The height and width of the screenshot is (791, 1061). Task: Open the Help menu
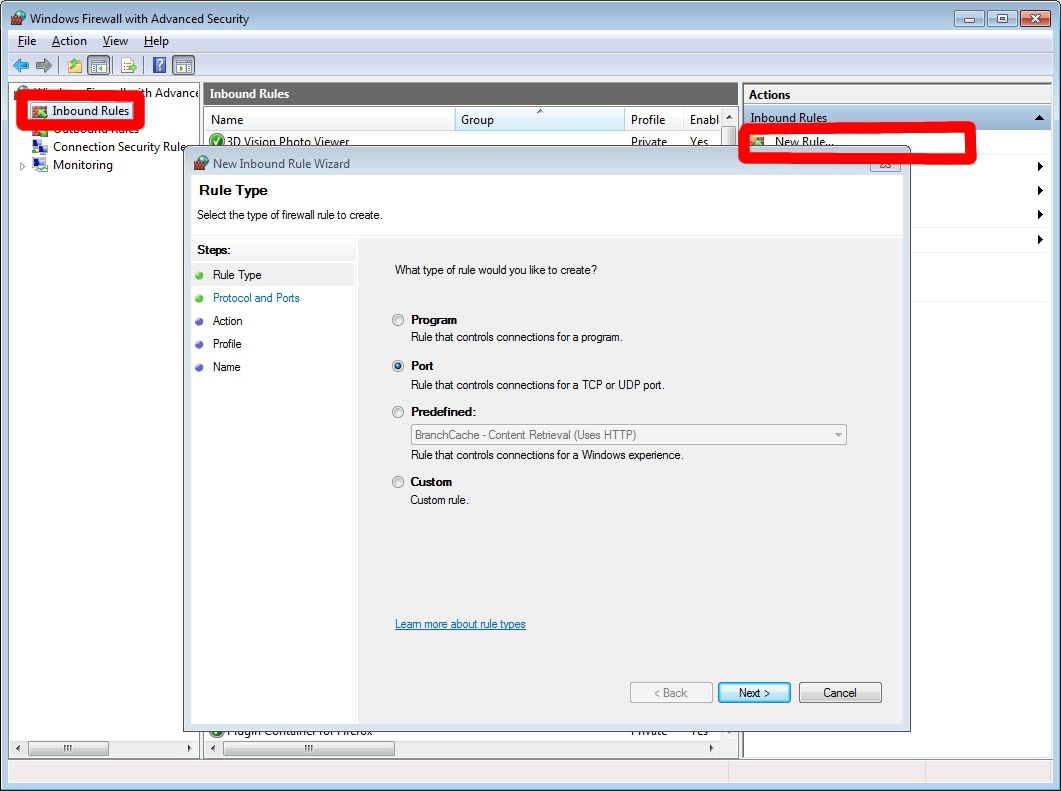[156, 41]
